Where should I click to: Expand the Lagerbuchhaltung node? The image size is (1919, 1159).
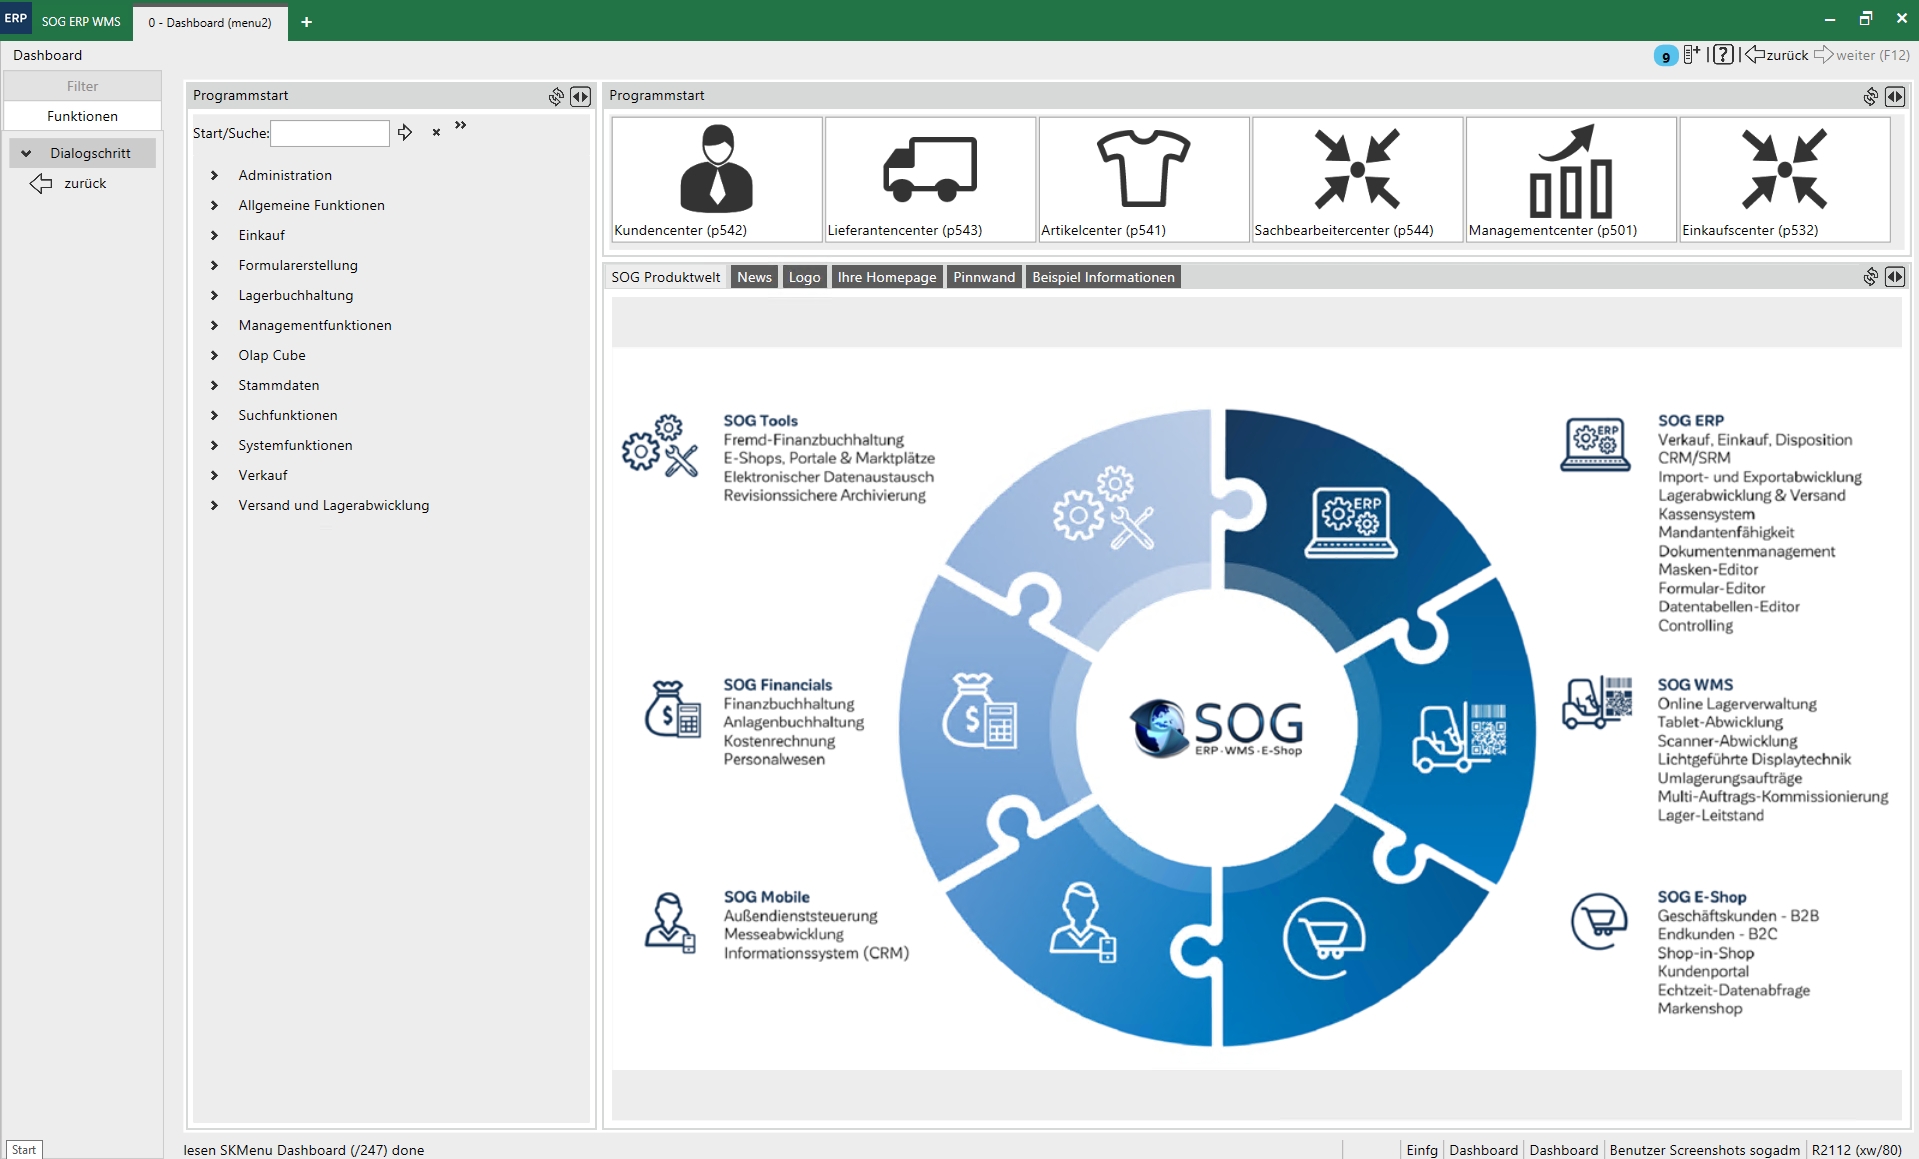214,295
